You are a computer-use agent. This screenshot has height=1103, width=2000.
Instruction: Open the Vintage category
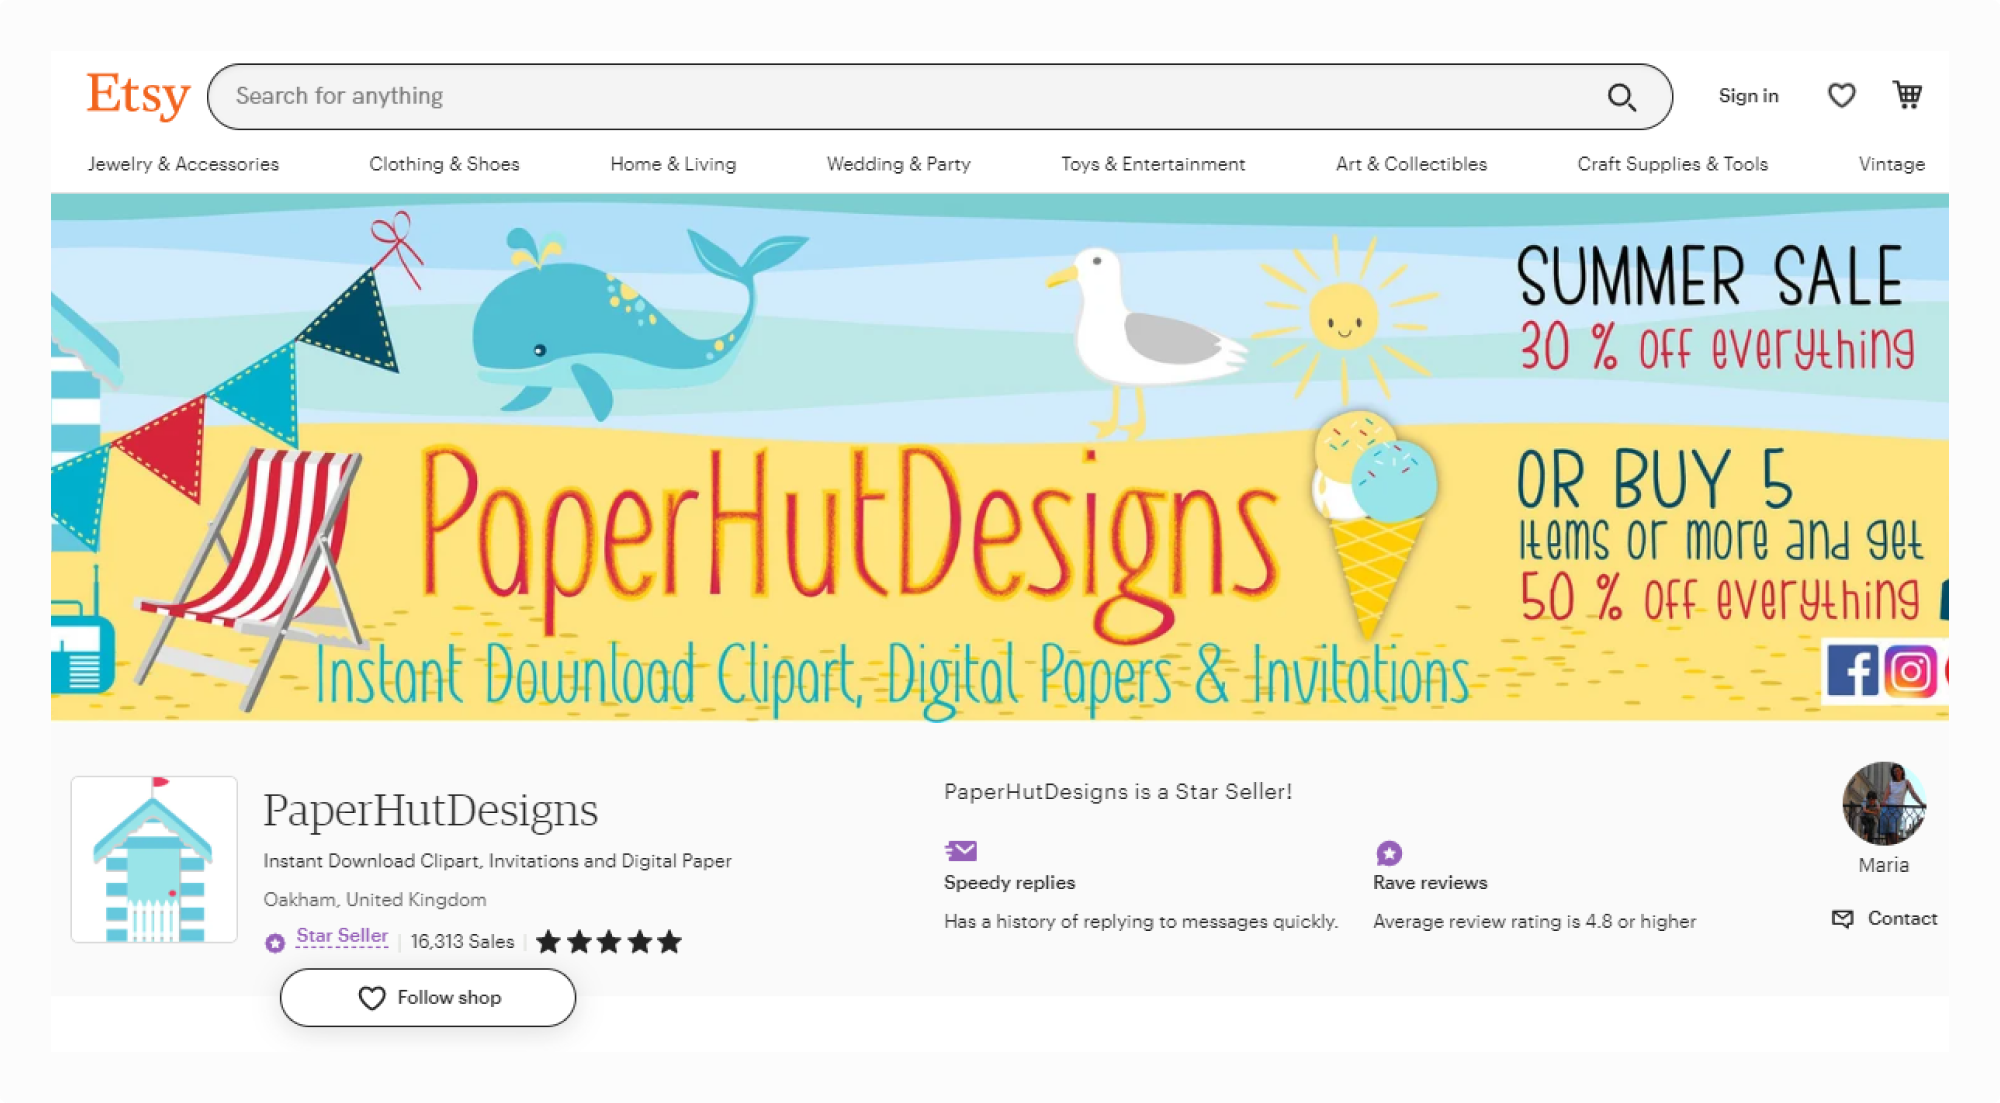(1891, 164)
